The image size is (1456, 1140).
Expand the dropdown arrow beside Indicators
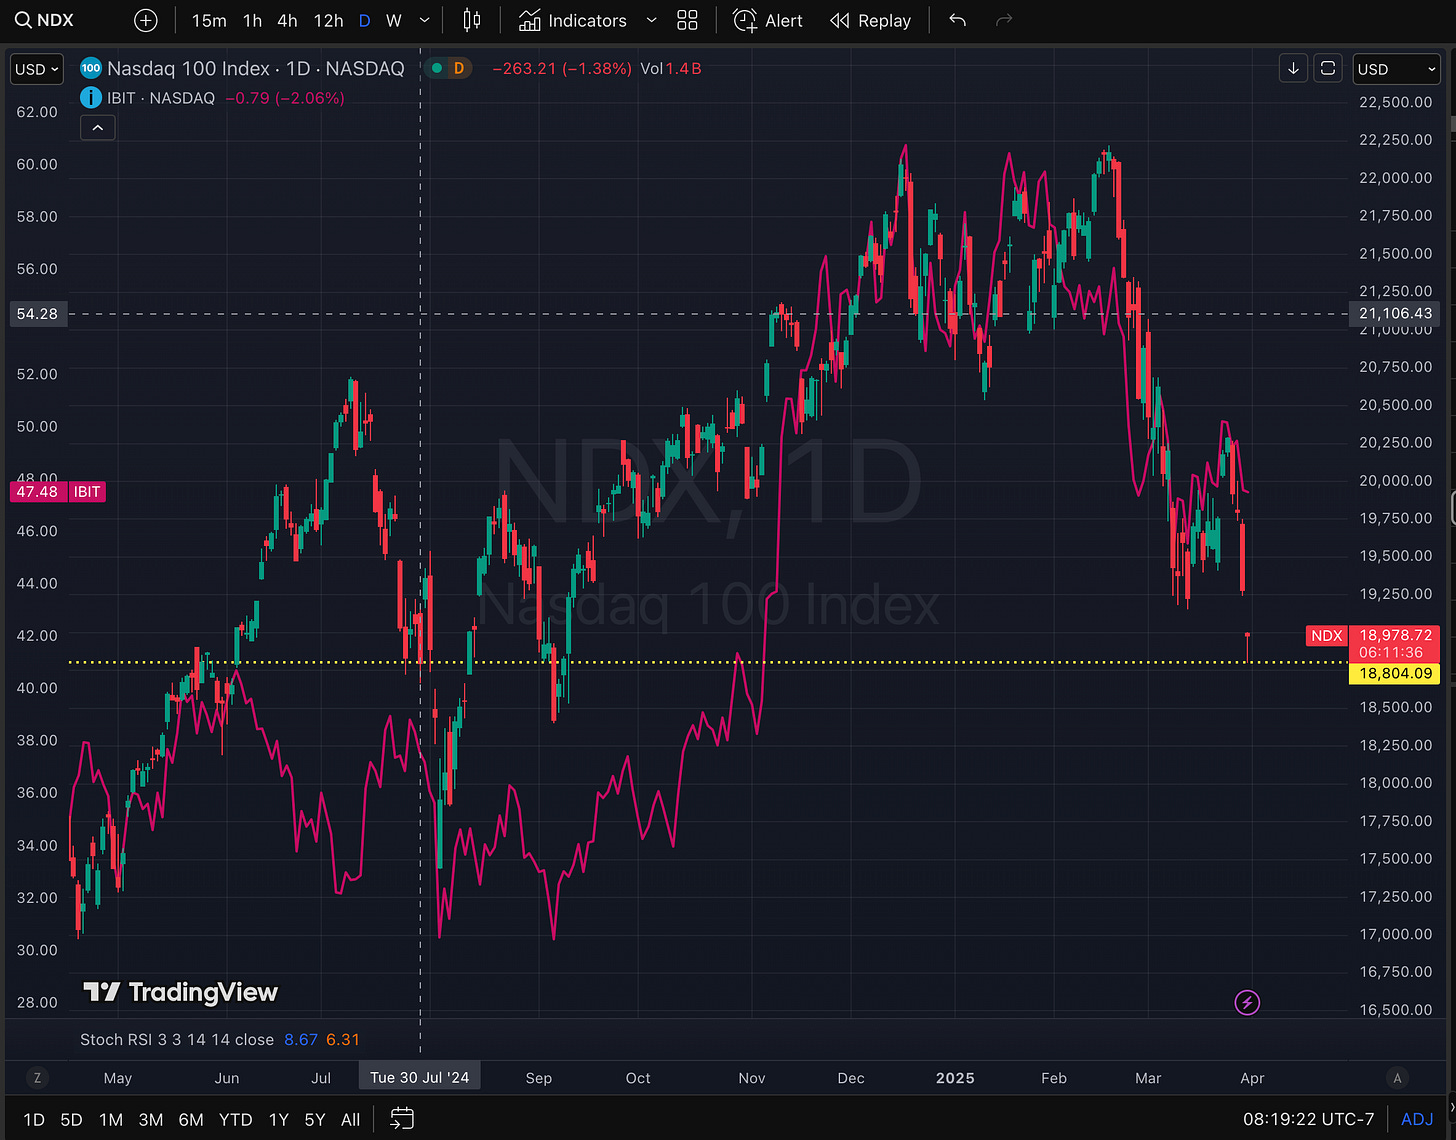pyautogui.click(x=652, y=20)
